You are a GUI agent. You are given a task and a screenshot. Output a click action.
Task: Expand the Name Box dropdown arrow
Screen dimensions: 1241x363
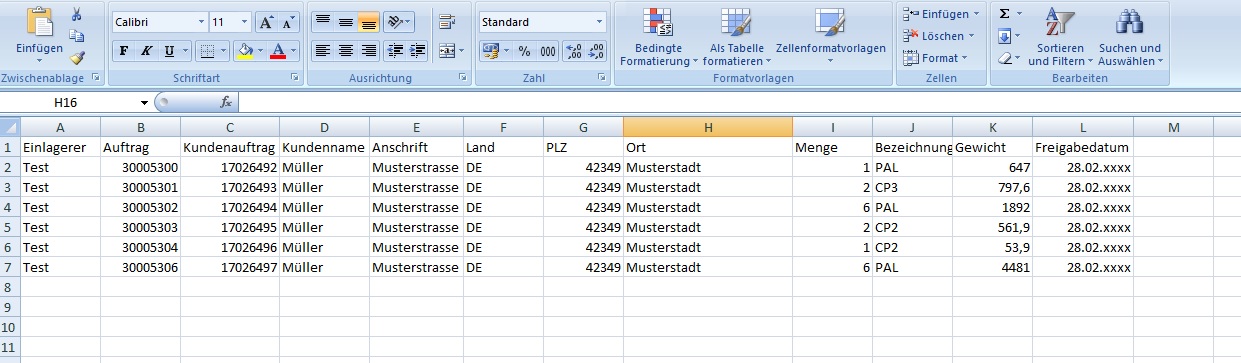(x=145, y=102)
